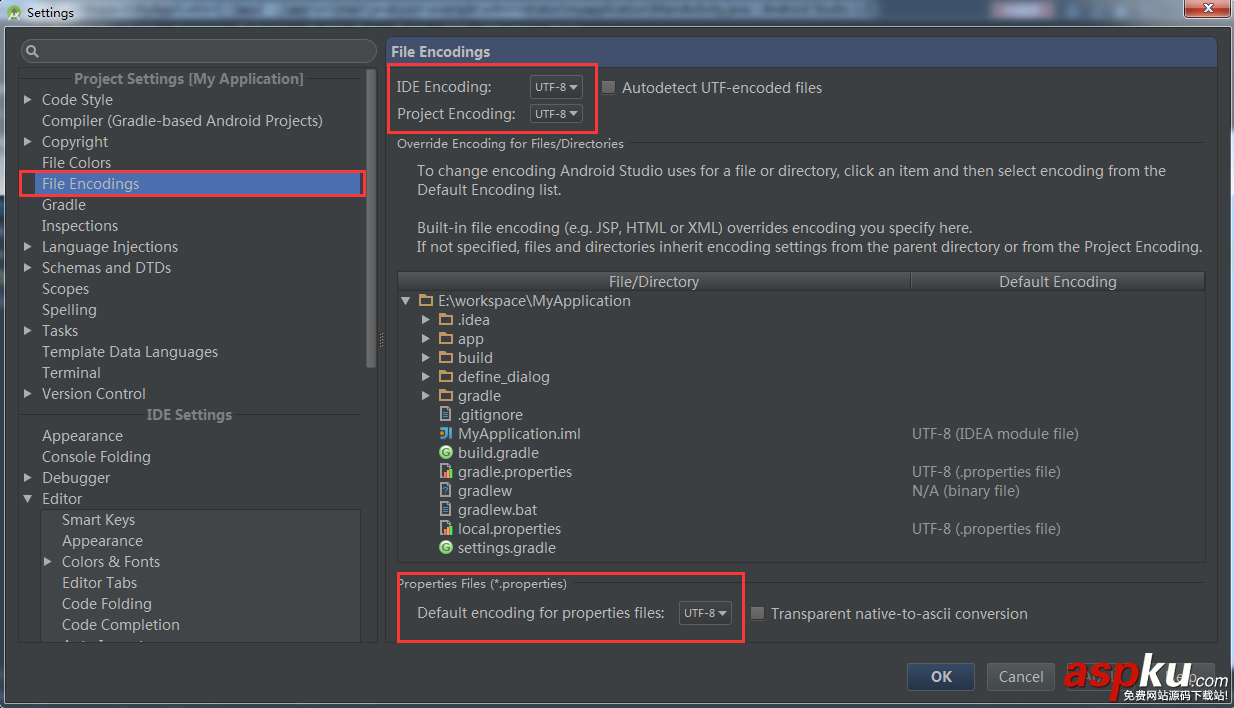The width and height of the screenshot is (1234, 708).
Task: Click the .gitignore text file icon
Action: click(x=446, y=414)
